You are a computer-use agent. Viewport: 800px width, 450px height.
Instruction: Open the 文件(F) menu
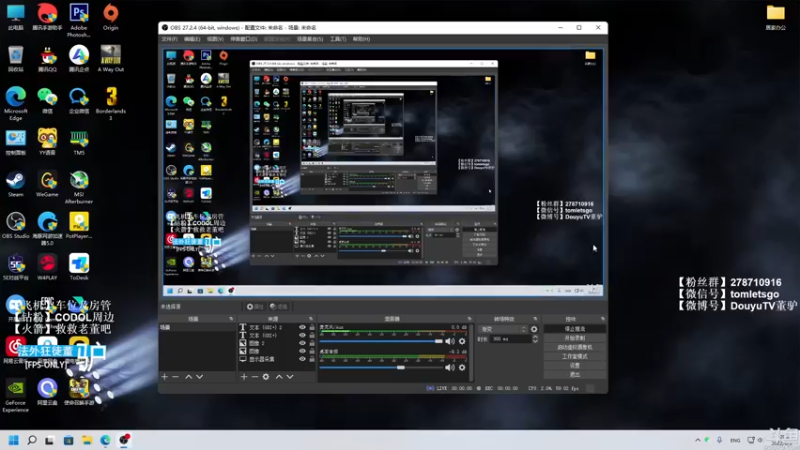pos(169,39)
